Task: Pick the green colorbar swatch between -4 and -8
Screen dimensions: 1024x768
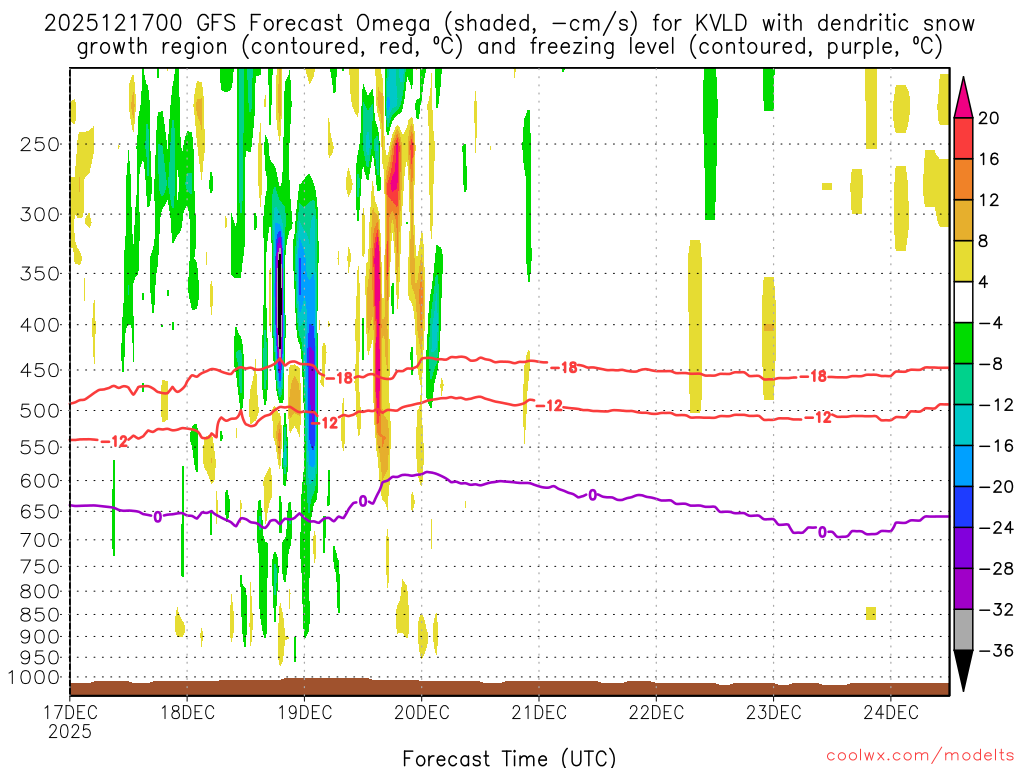Action: point(964,343)
